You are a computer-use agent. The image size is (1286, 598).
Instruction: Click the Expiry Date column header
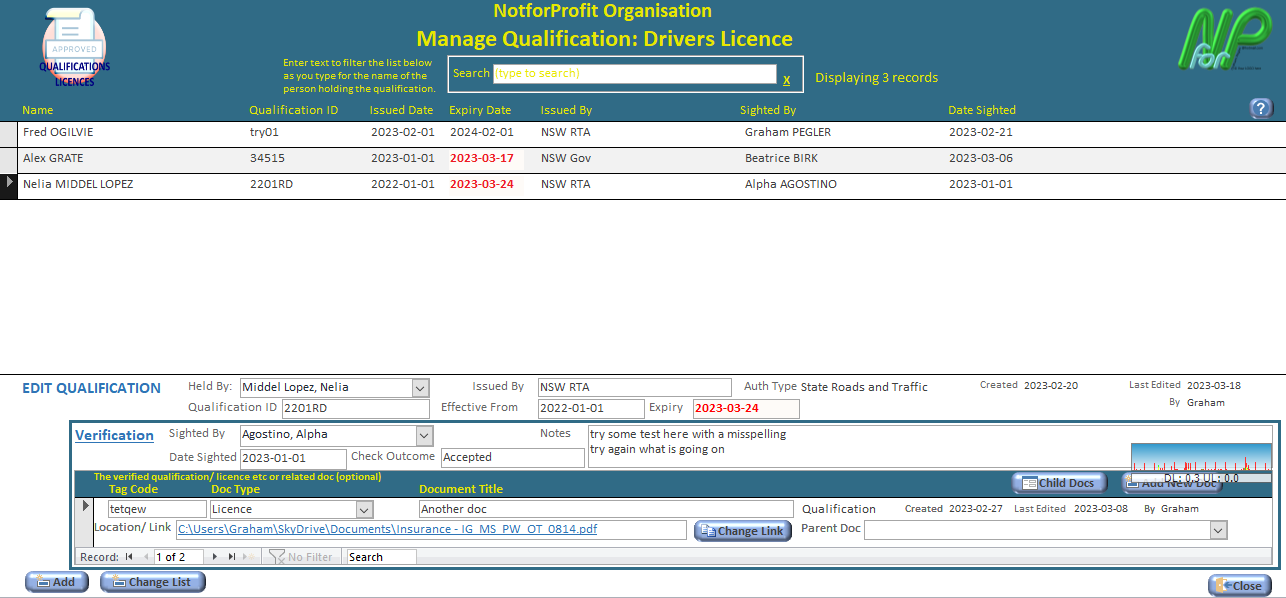point(480,110)
